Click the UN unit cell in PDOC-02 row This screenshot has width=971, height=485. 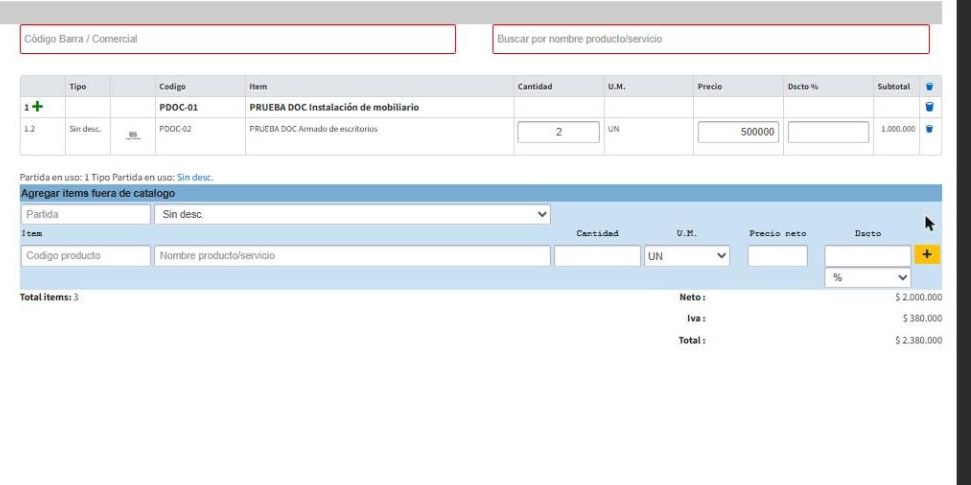614,129
